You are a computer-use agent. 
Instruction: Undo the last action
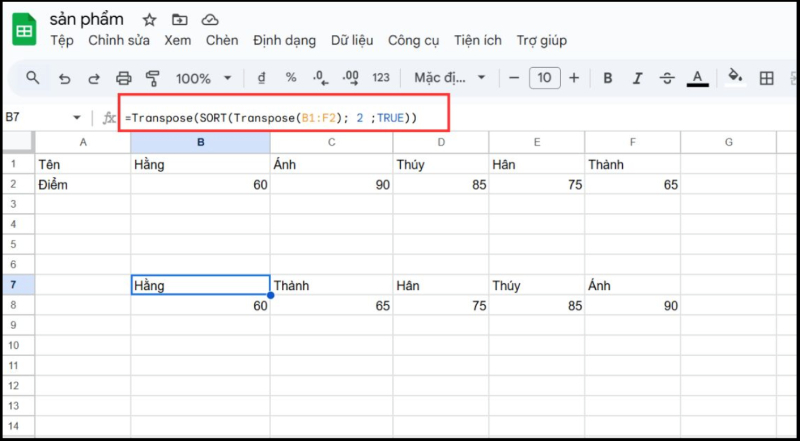[64, 78]
